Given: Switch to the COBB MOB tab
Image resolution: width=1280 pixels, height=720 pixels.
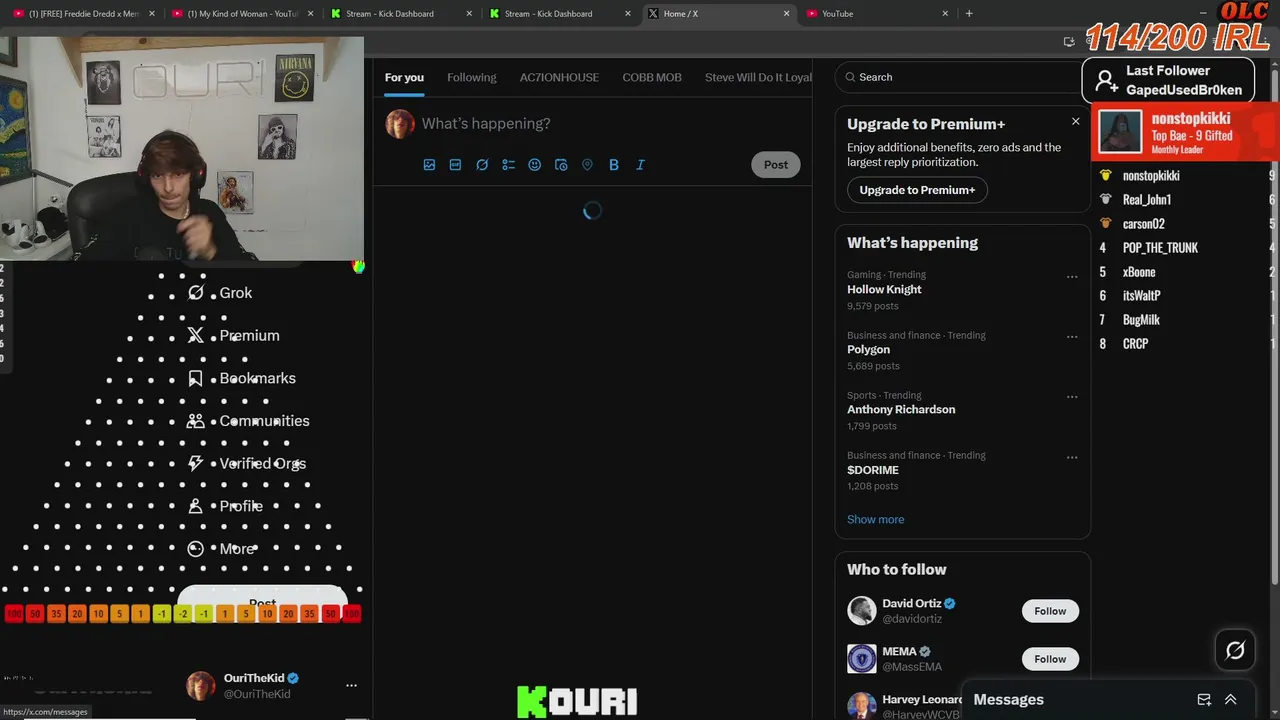Looking at the screenshot, I should click(x=652, y=77).
